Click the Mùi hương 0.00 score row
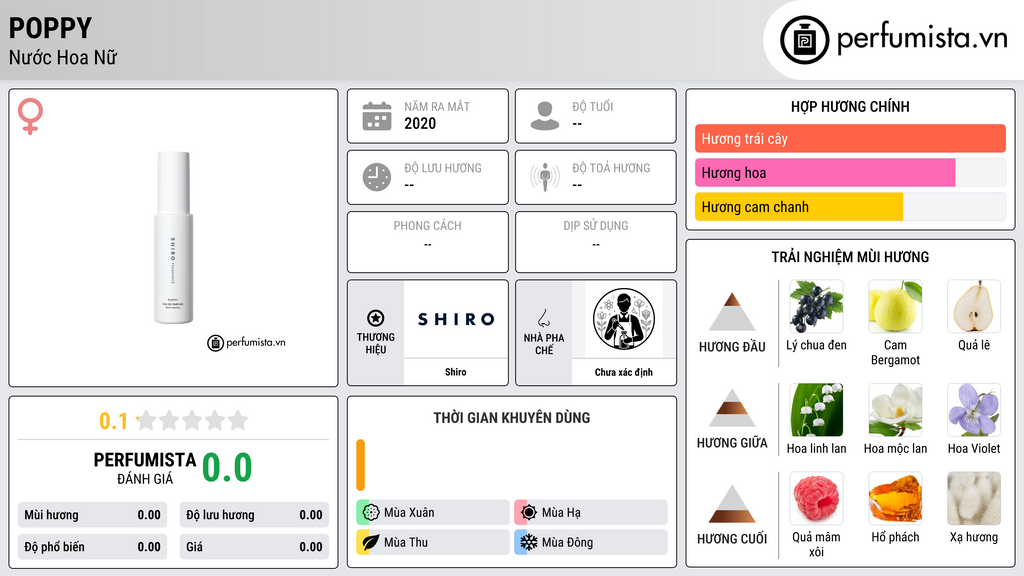 92,515
